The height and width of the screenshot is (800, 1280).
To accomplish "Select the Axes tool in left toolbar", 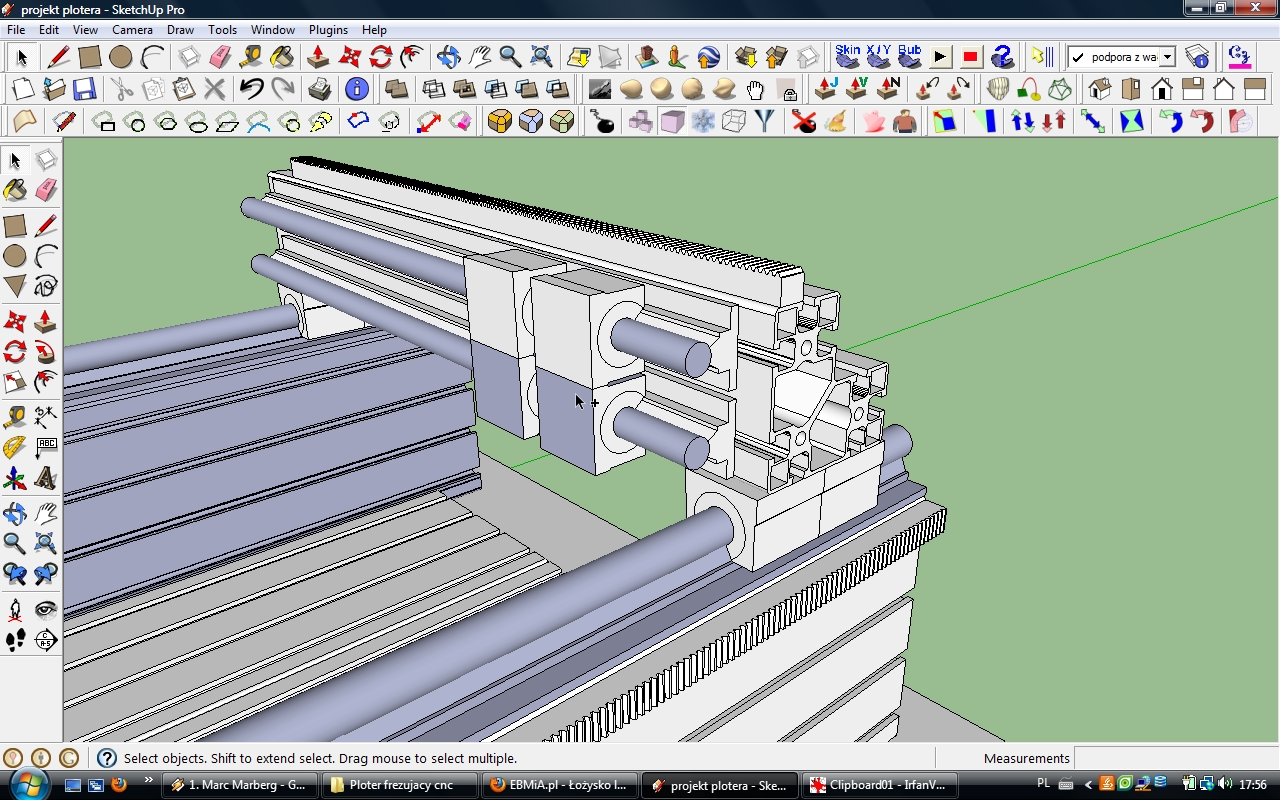I will pyautogui.click(x=15, y=479).
